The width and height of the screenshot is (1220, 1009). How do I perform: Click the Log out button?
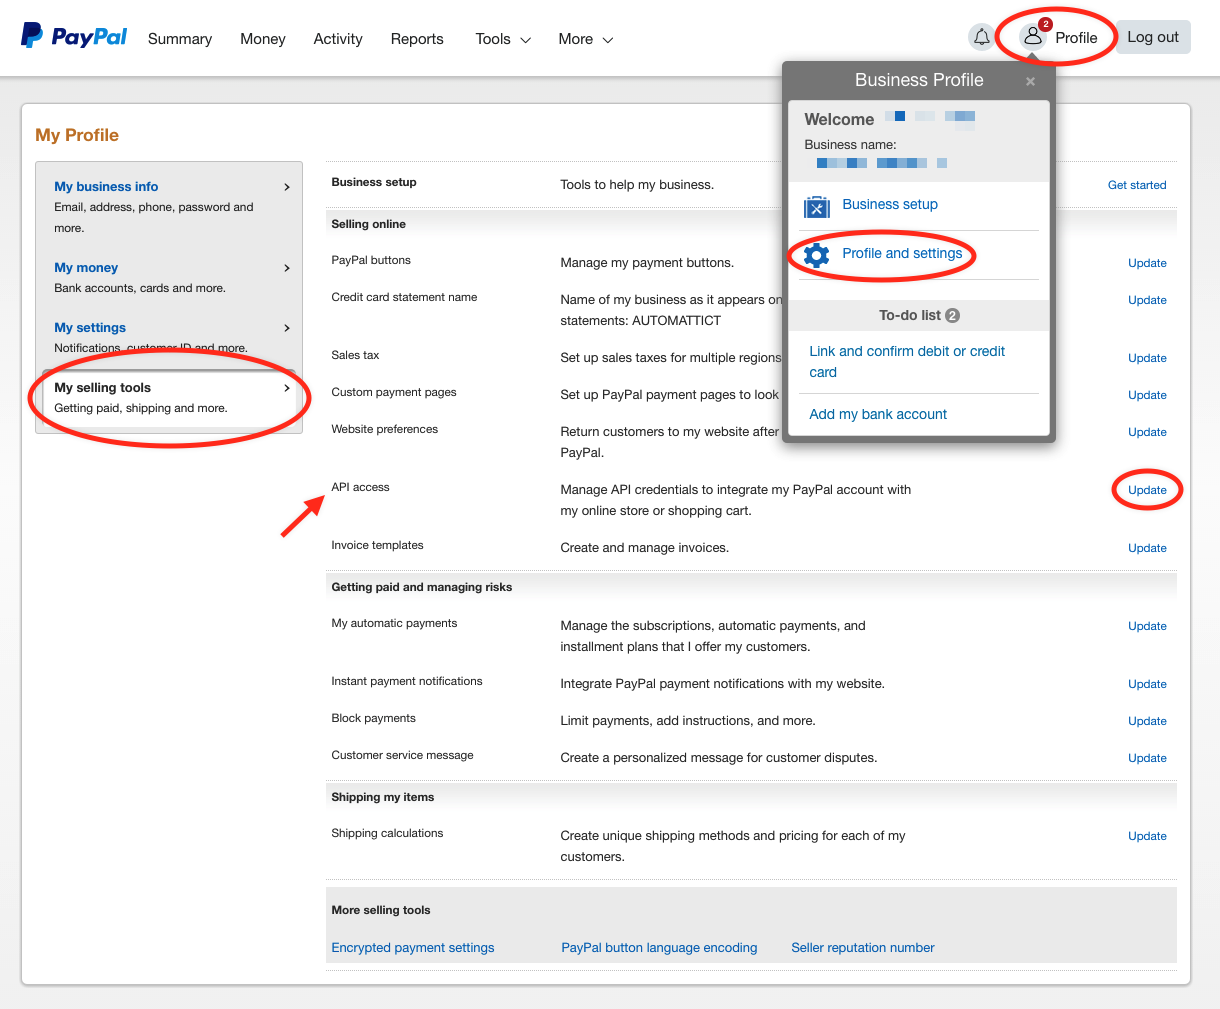1152,36
